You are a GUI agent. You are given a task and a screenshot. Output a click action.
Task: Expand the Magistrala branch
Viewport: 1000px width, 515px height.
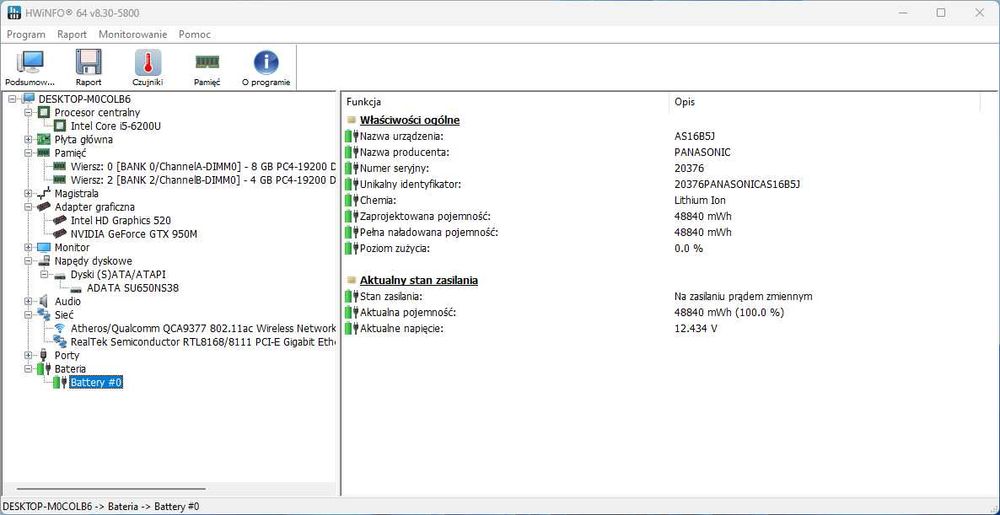pos(28,193)
